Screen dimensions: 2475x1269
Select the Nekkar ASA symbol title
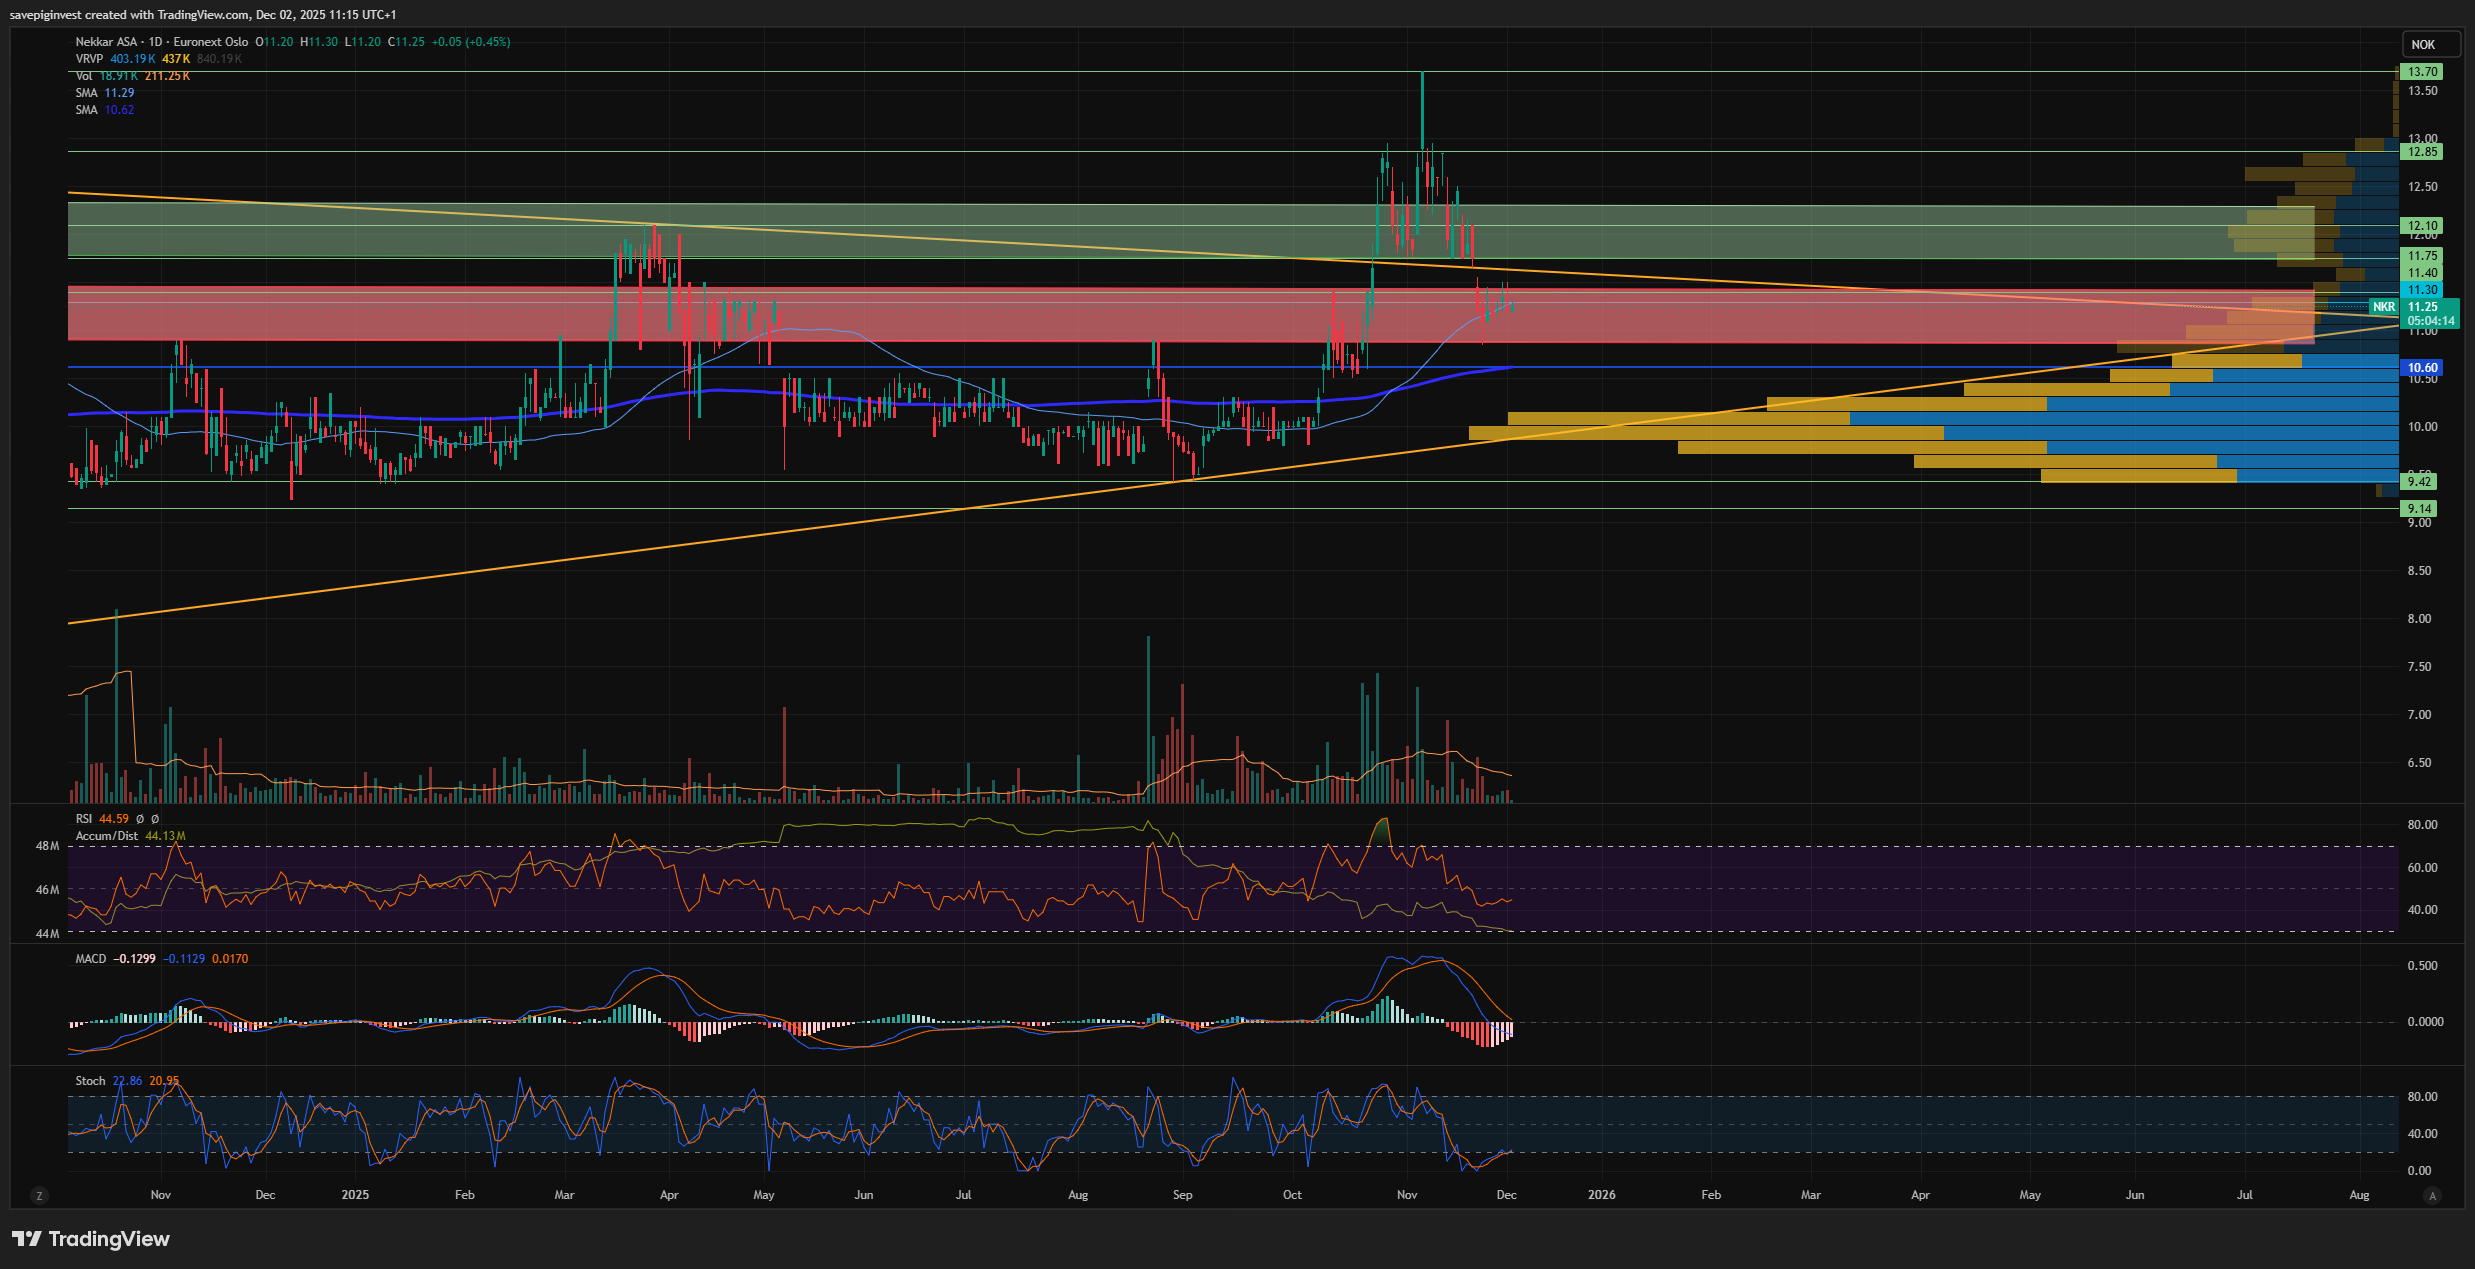[106, 42]
